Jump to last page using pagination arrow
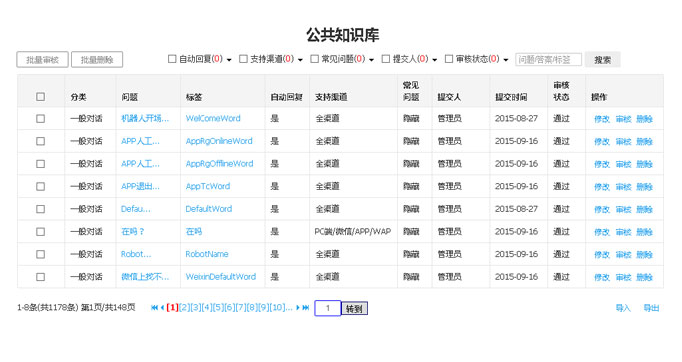The height and width of the screenshot is (362, 682). point(306,308)
